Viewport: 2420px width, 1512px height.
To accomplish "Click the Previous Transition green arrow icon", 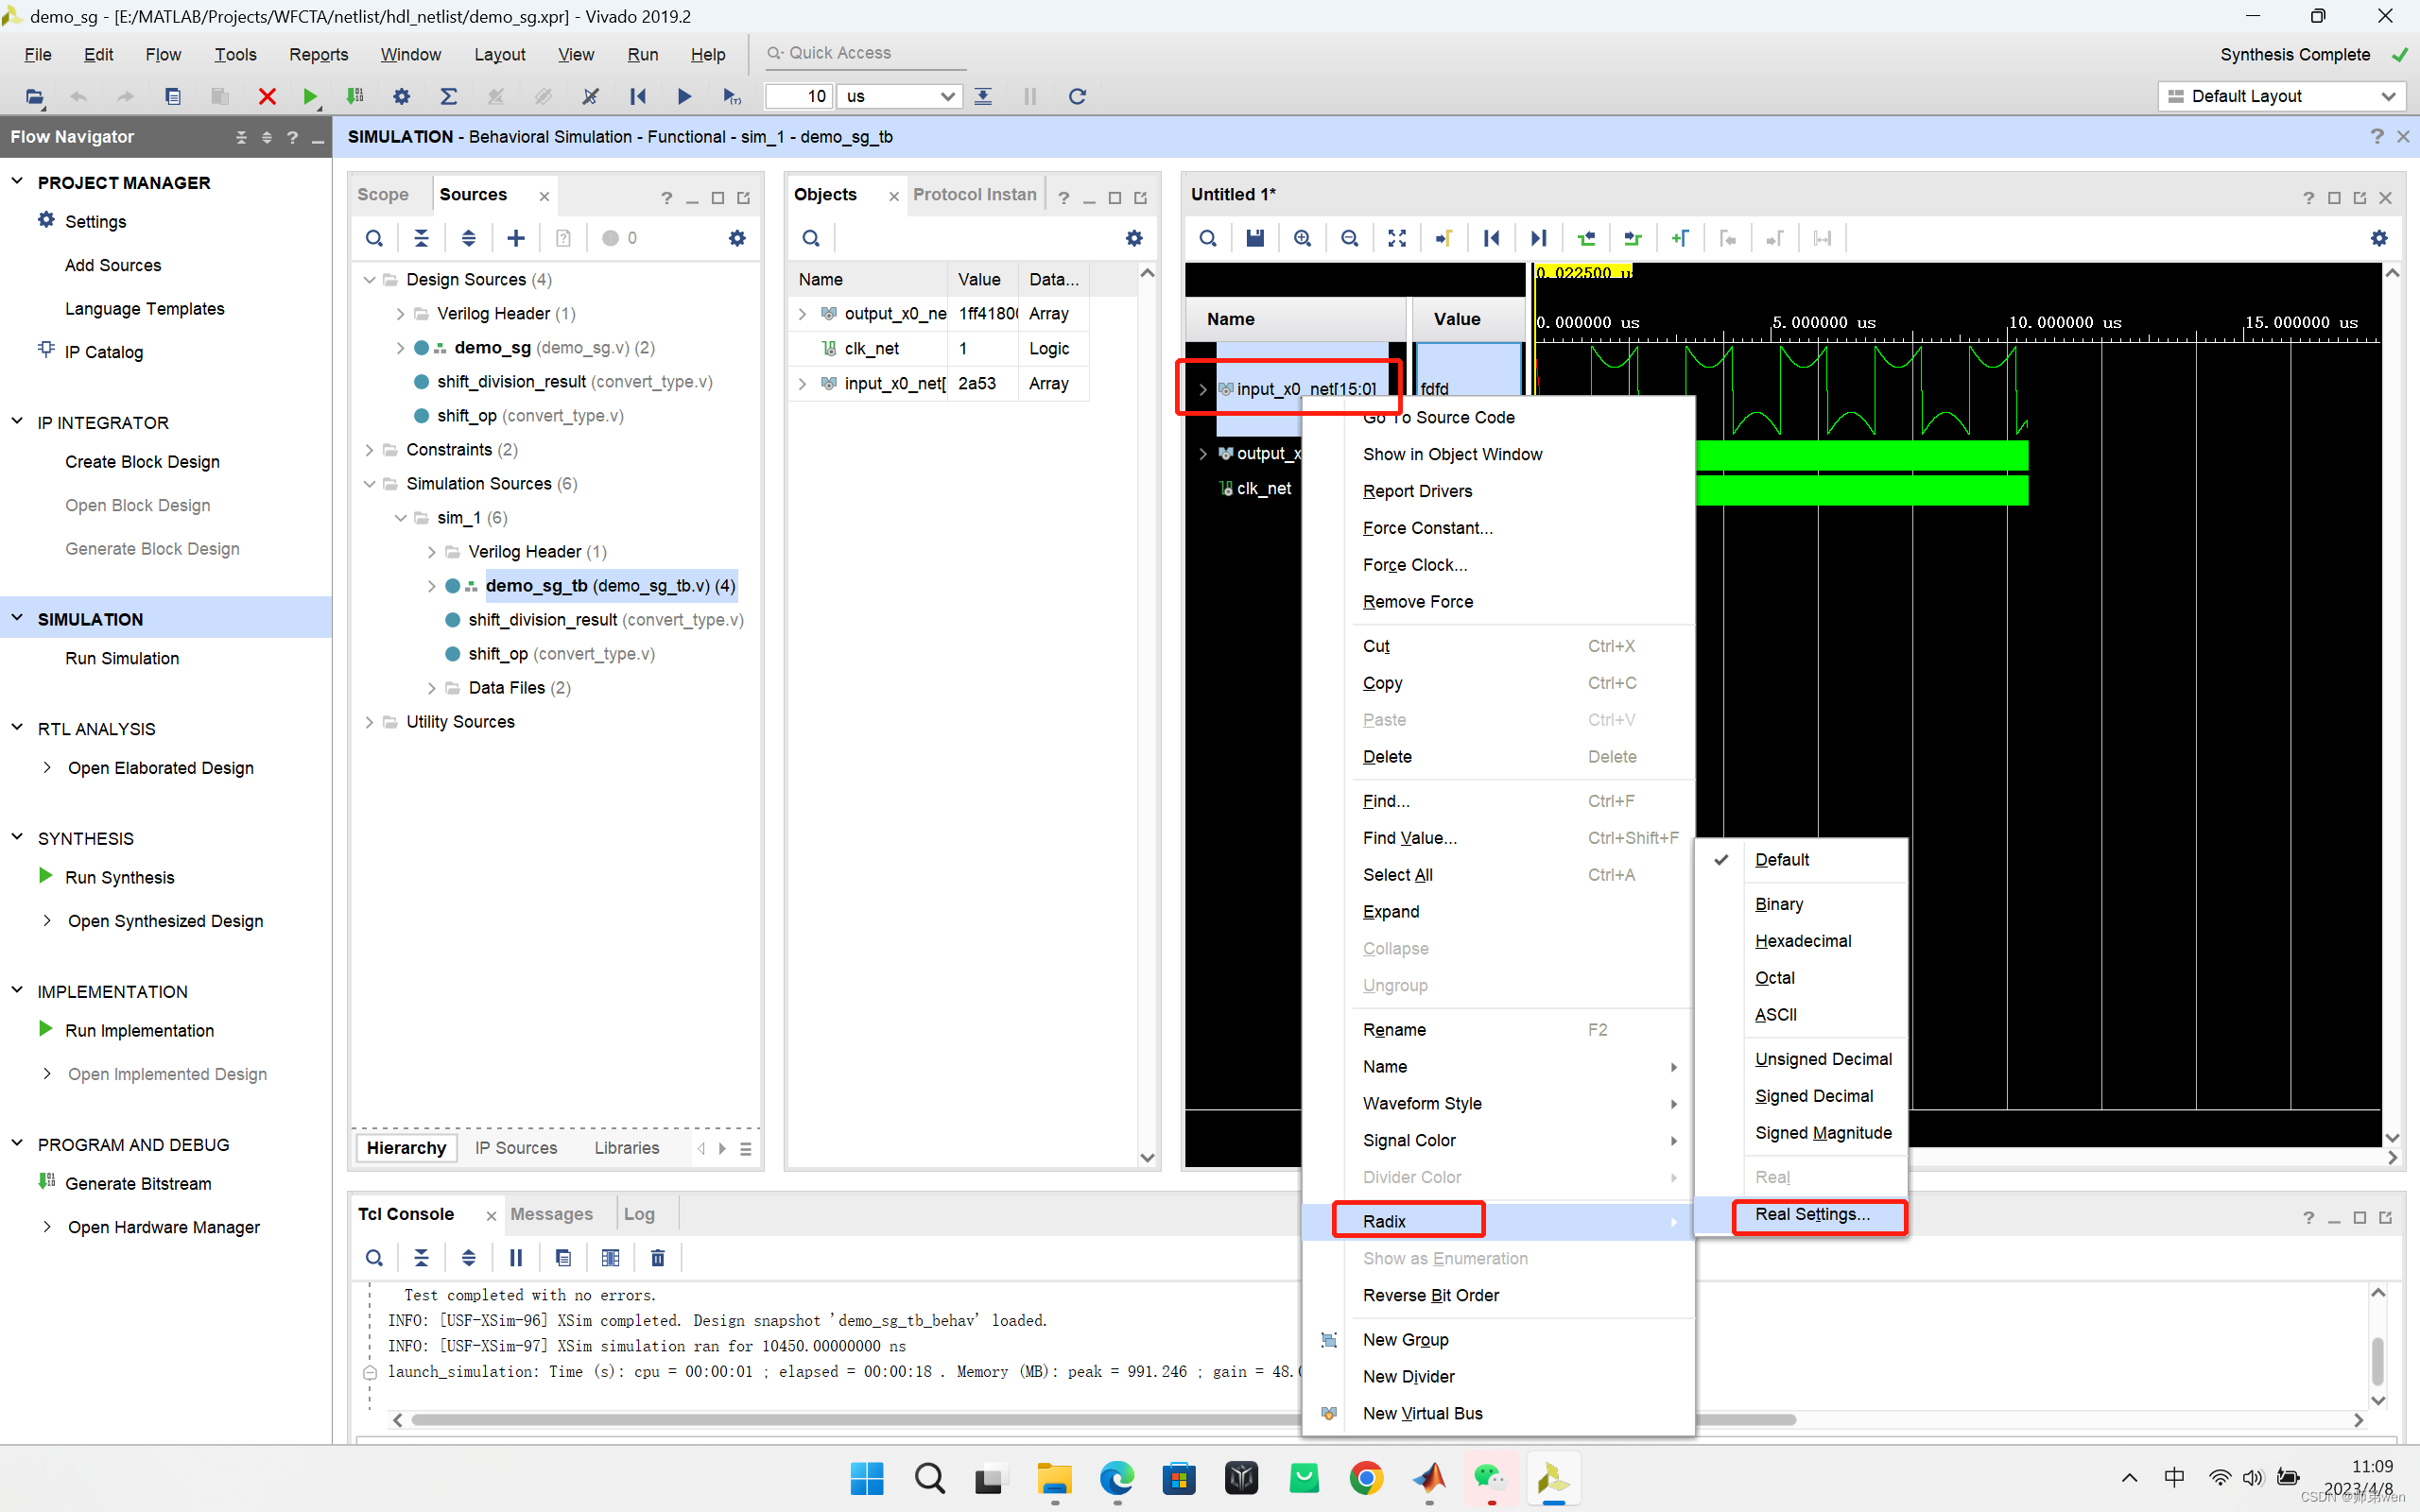I will 1586,238.
